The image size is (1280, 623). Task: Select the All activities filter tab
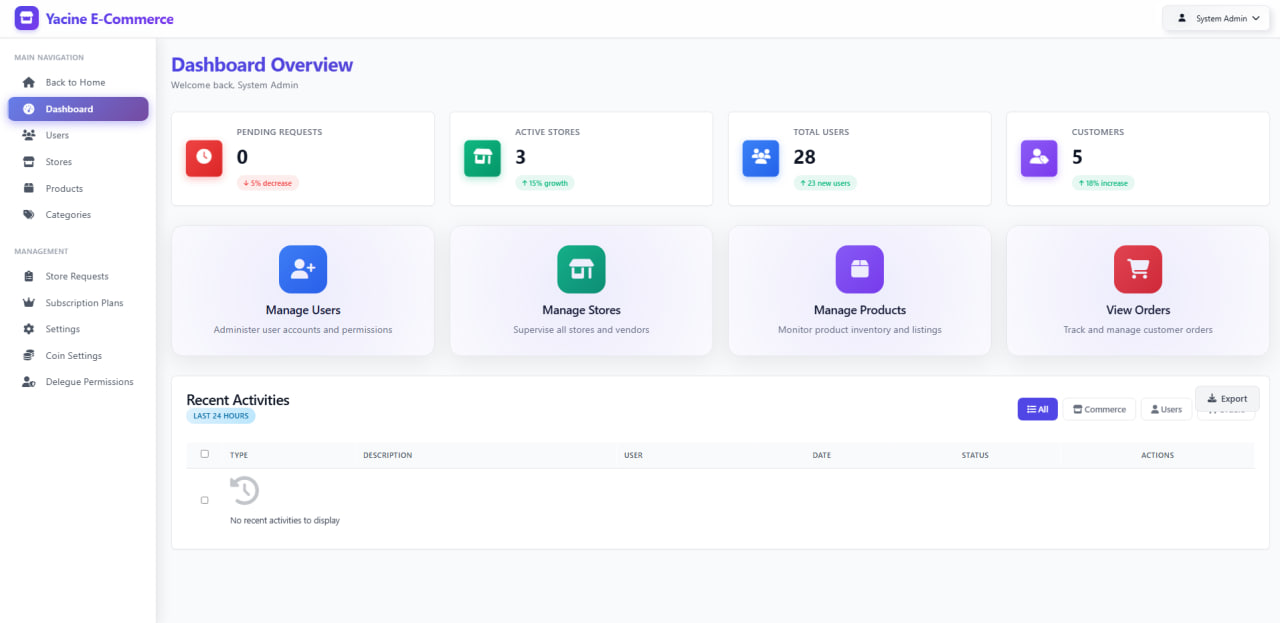click(1037, 409)
